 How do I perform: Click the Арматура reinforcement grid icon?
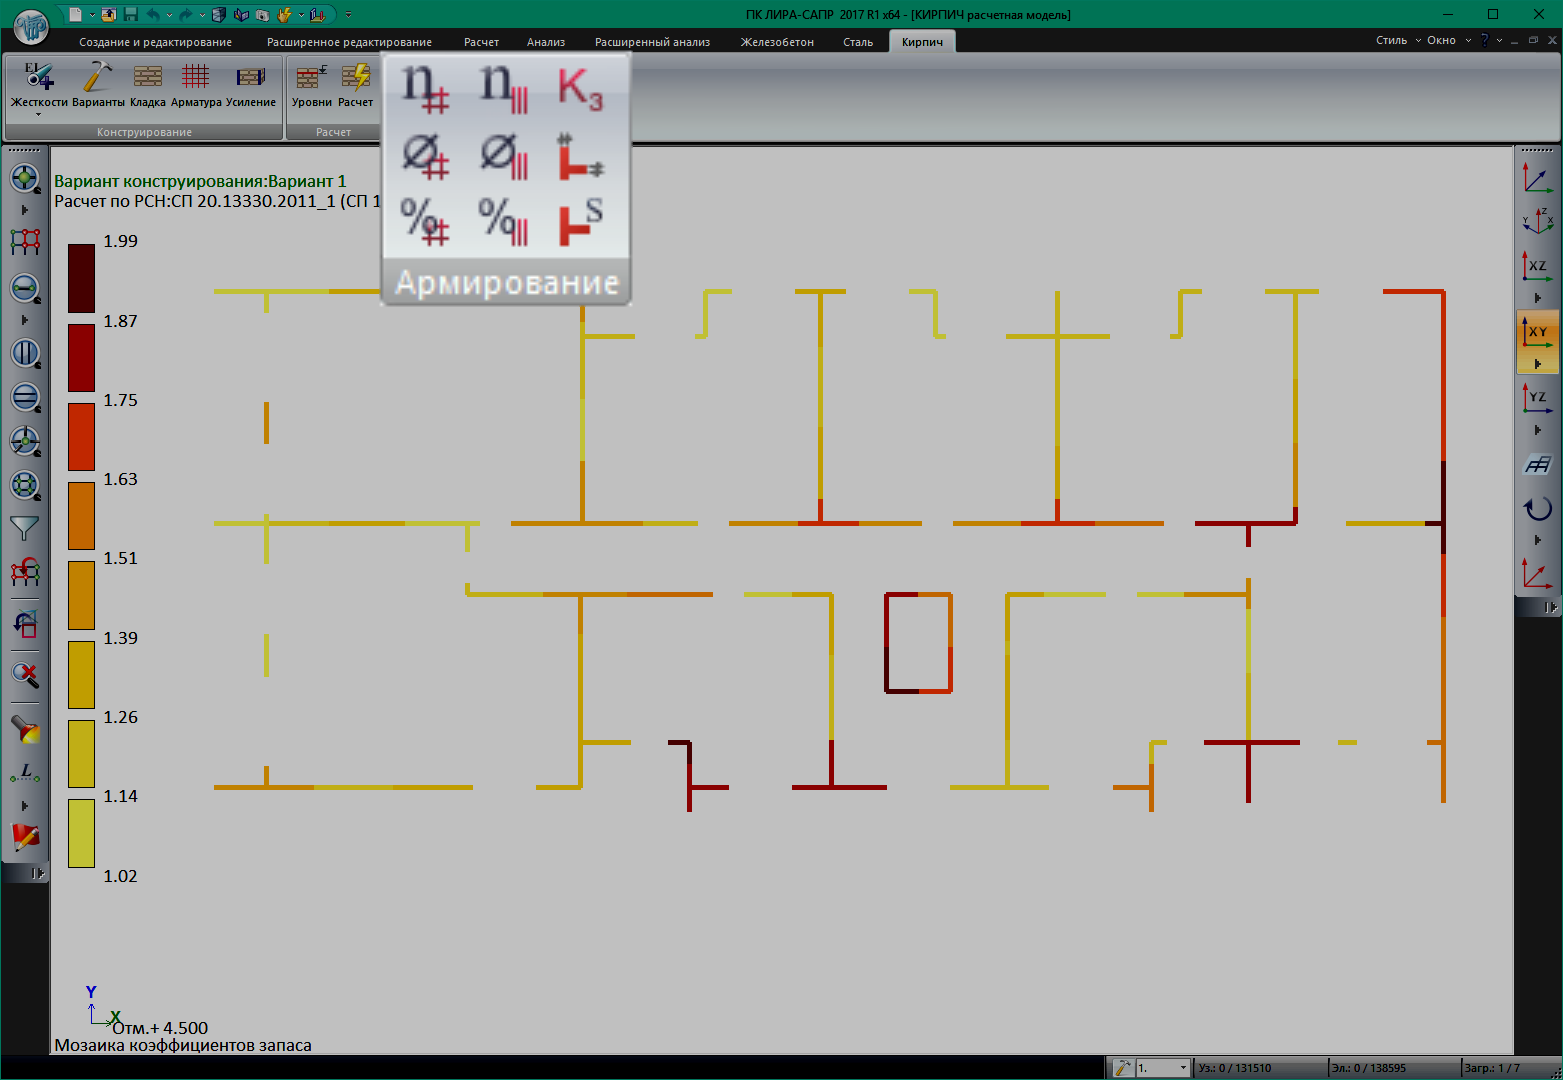coord(196,85)
